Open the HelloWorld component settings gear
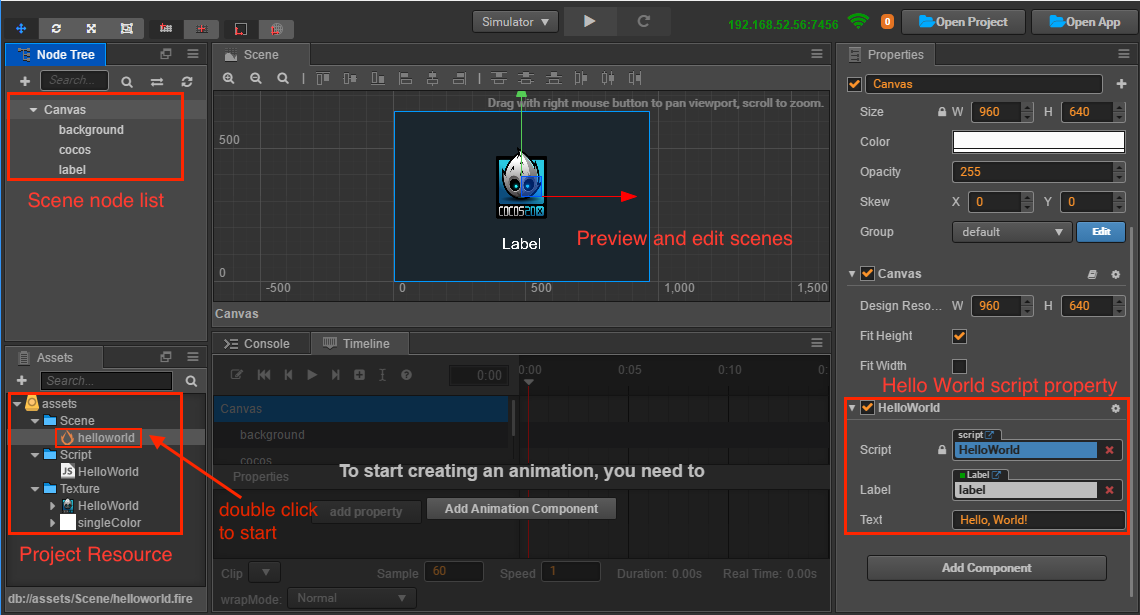 1115,409
